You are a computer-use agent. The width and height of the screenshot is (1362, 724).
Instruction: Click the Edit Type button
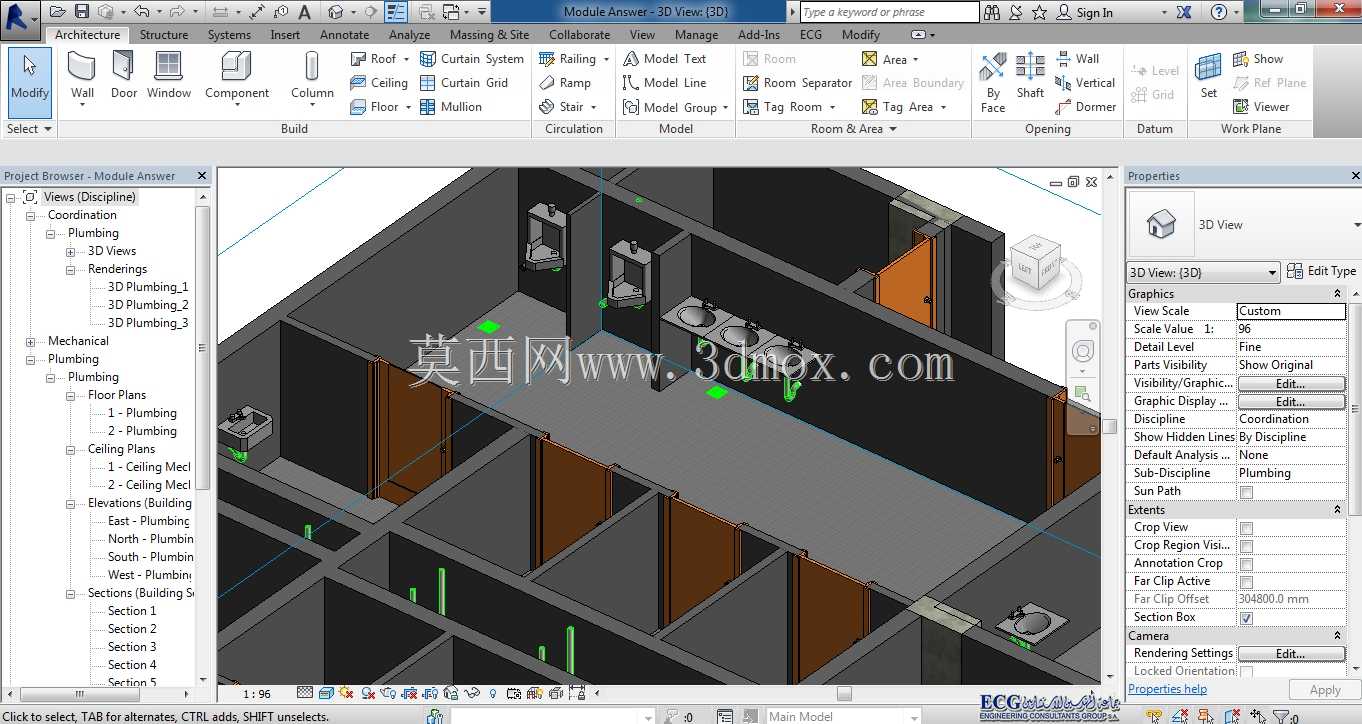tap(1320, 271)
